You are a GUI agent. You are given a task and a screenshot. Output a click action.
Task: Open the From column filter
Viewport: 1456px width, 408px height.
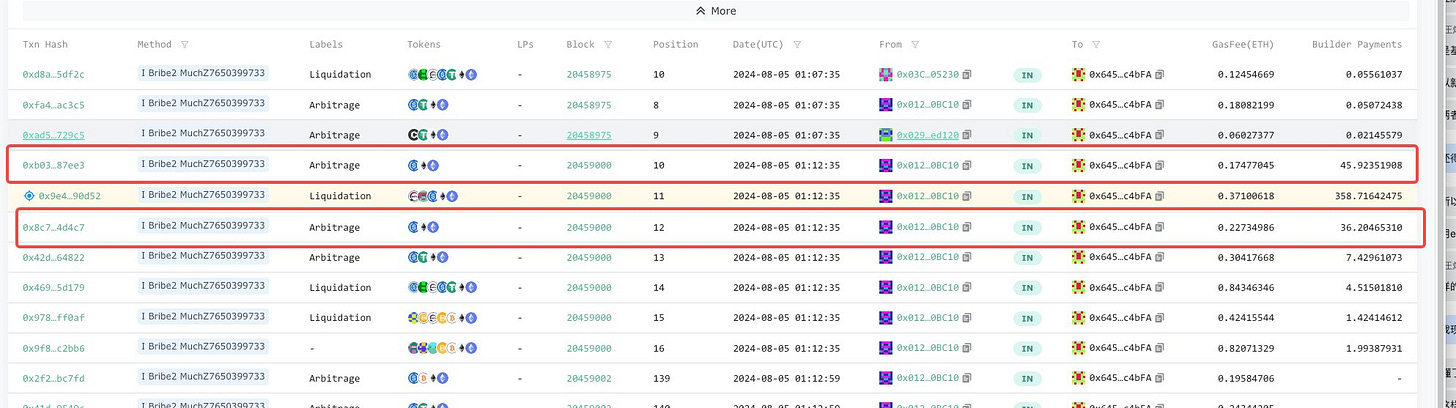click(915, 45)
